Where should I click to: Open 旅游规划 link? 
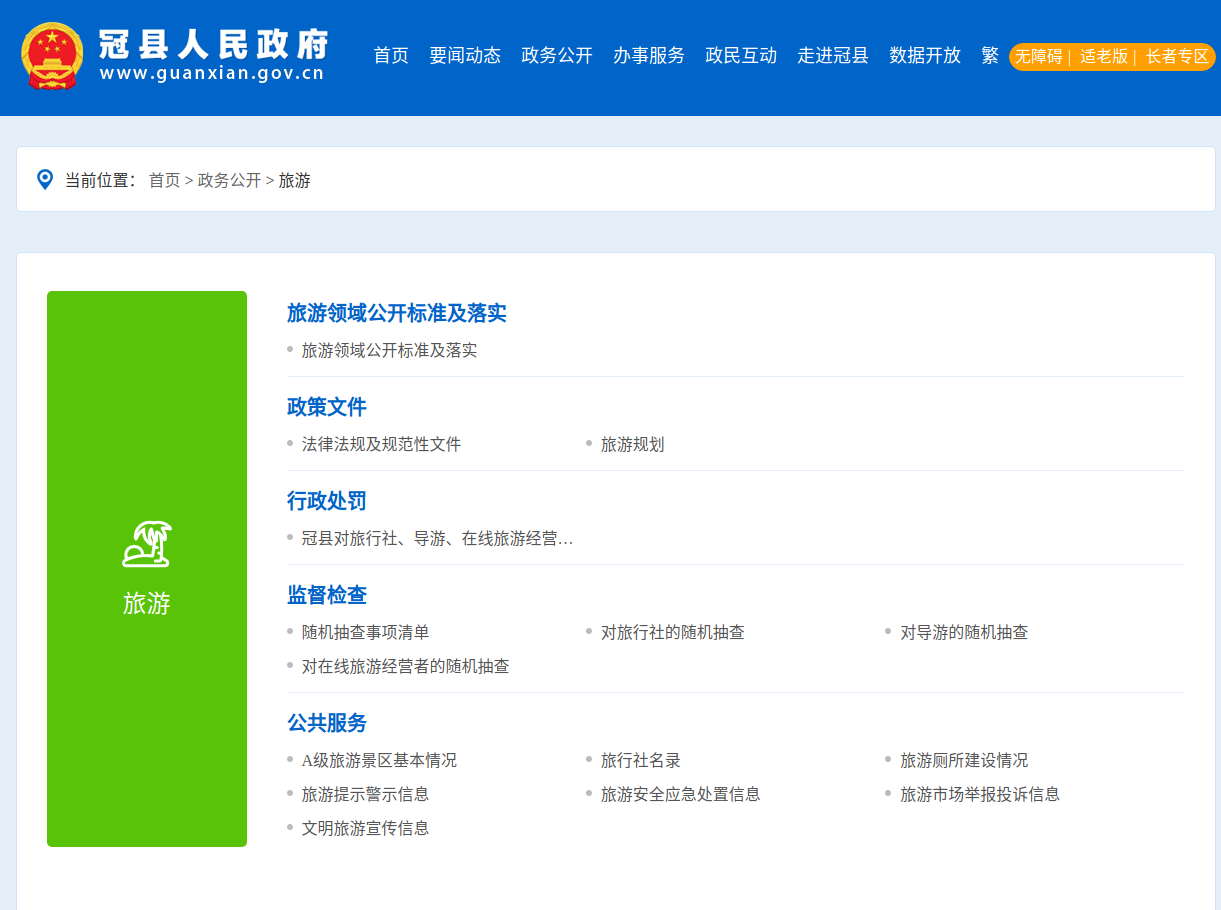(x=632, y=445)
